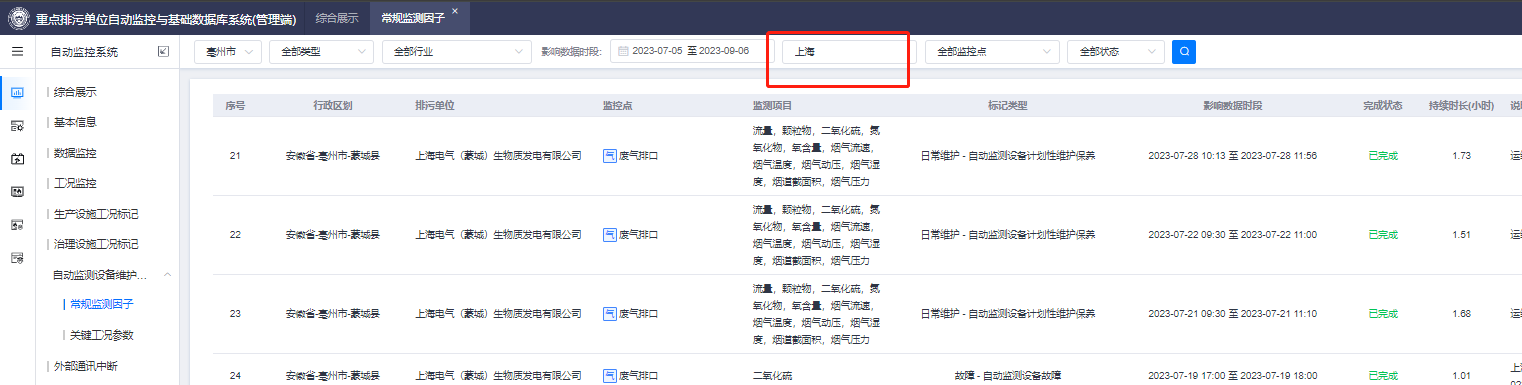The width and height of the screenshot is (1522, 385).
Task: Collapse the 自动监控系统 menu panel icon
Action: click(x=163, y=51)
